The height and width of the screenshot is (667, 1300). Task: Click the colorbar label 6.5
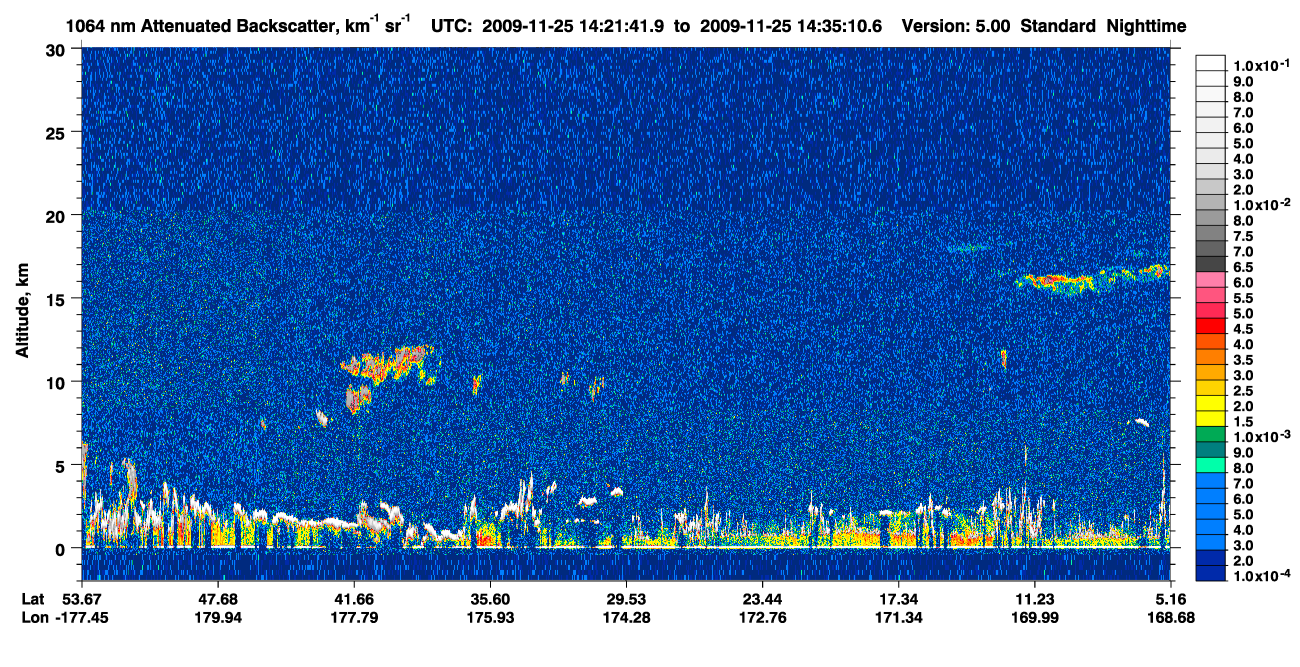point(1243,267)
